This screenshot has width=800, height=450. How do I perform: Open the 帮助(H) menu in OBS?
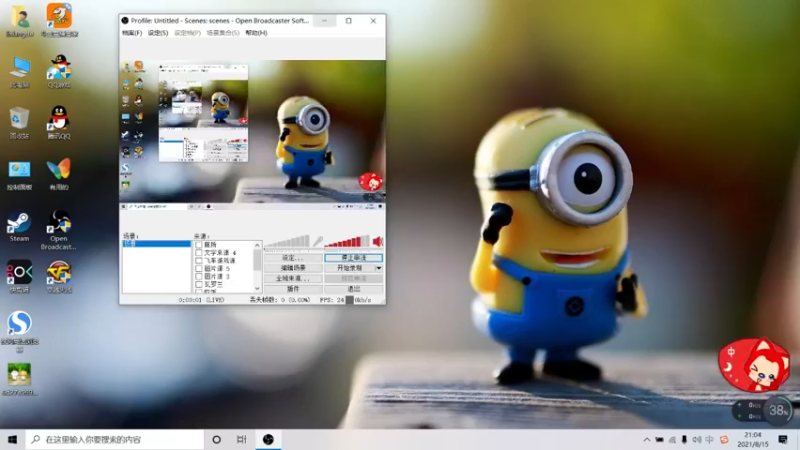click(256, 33)
